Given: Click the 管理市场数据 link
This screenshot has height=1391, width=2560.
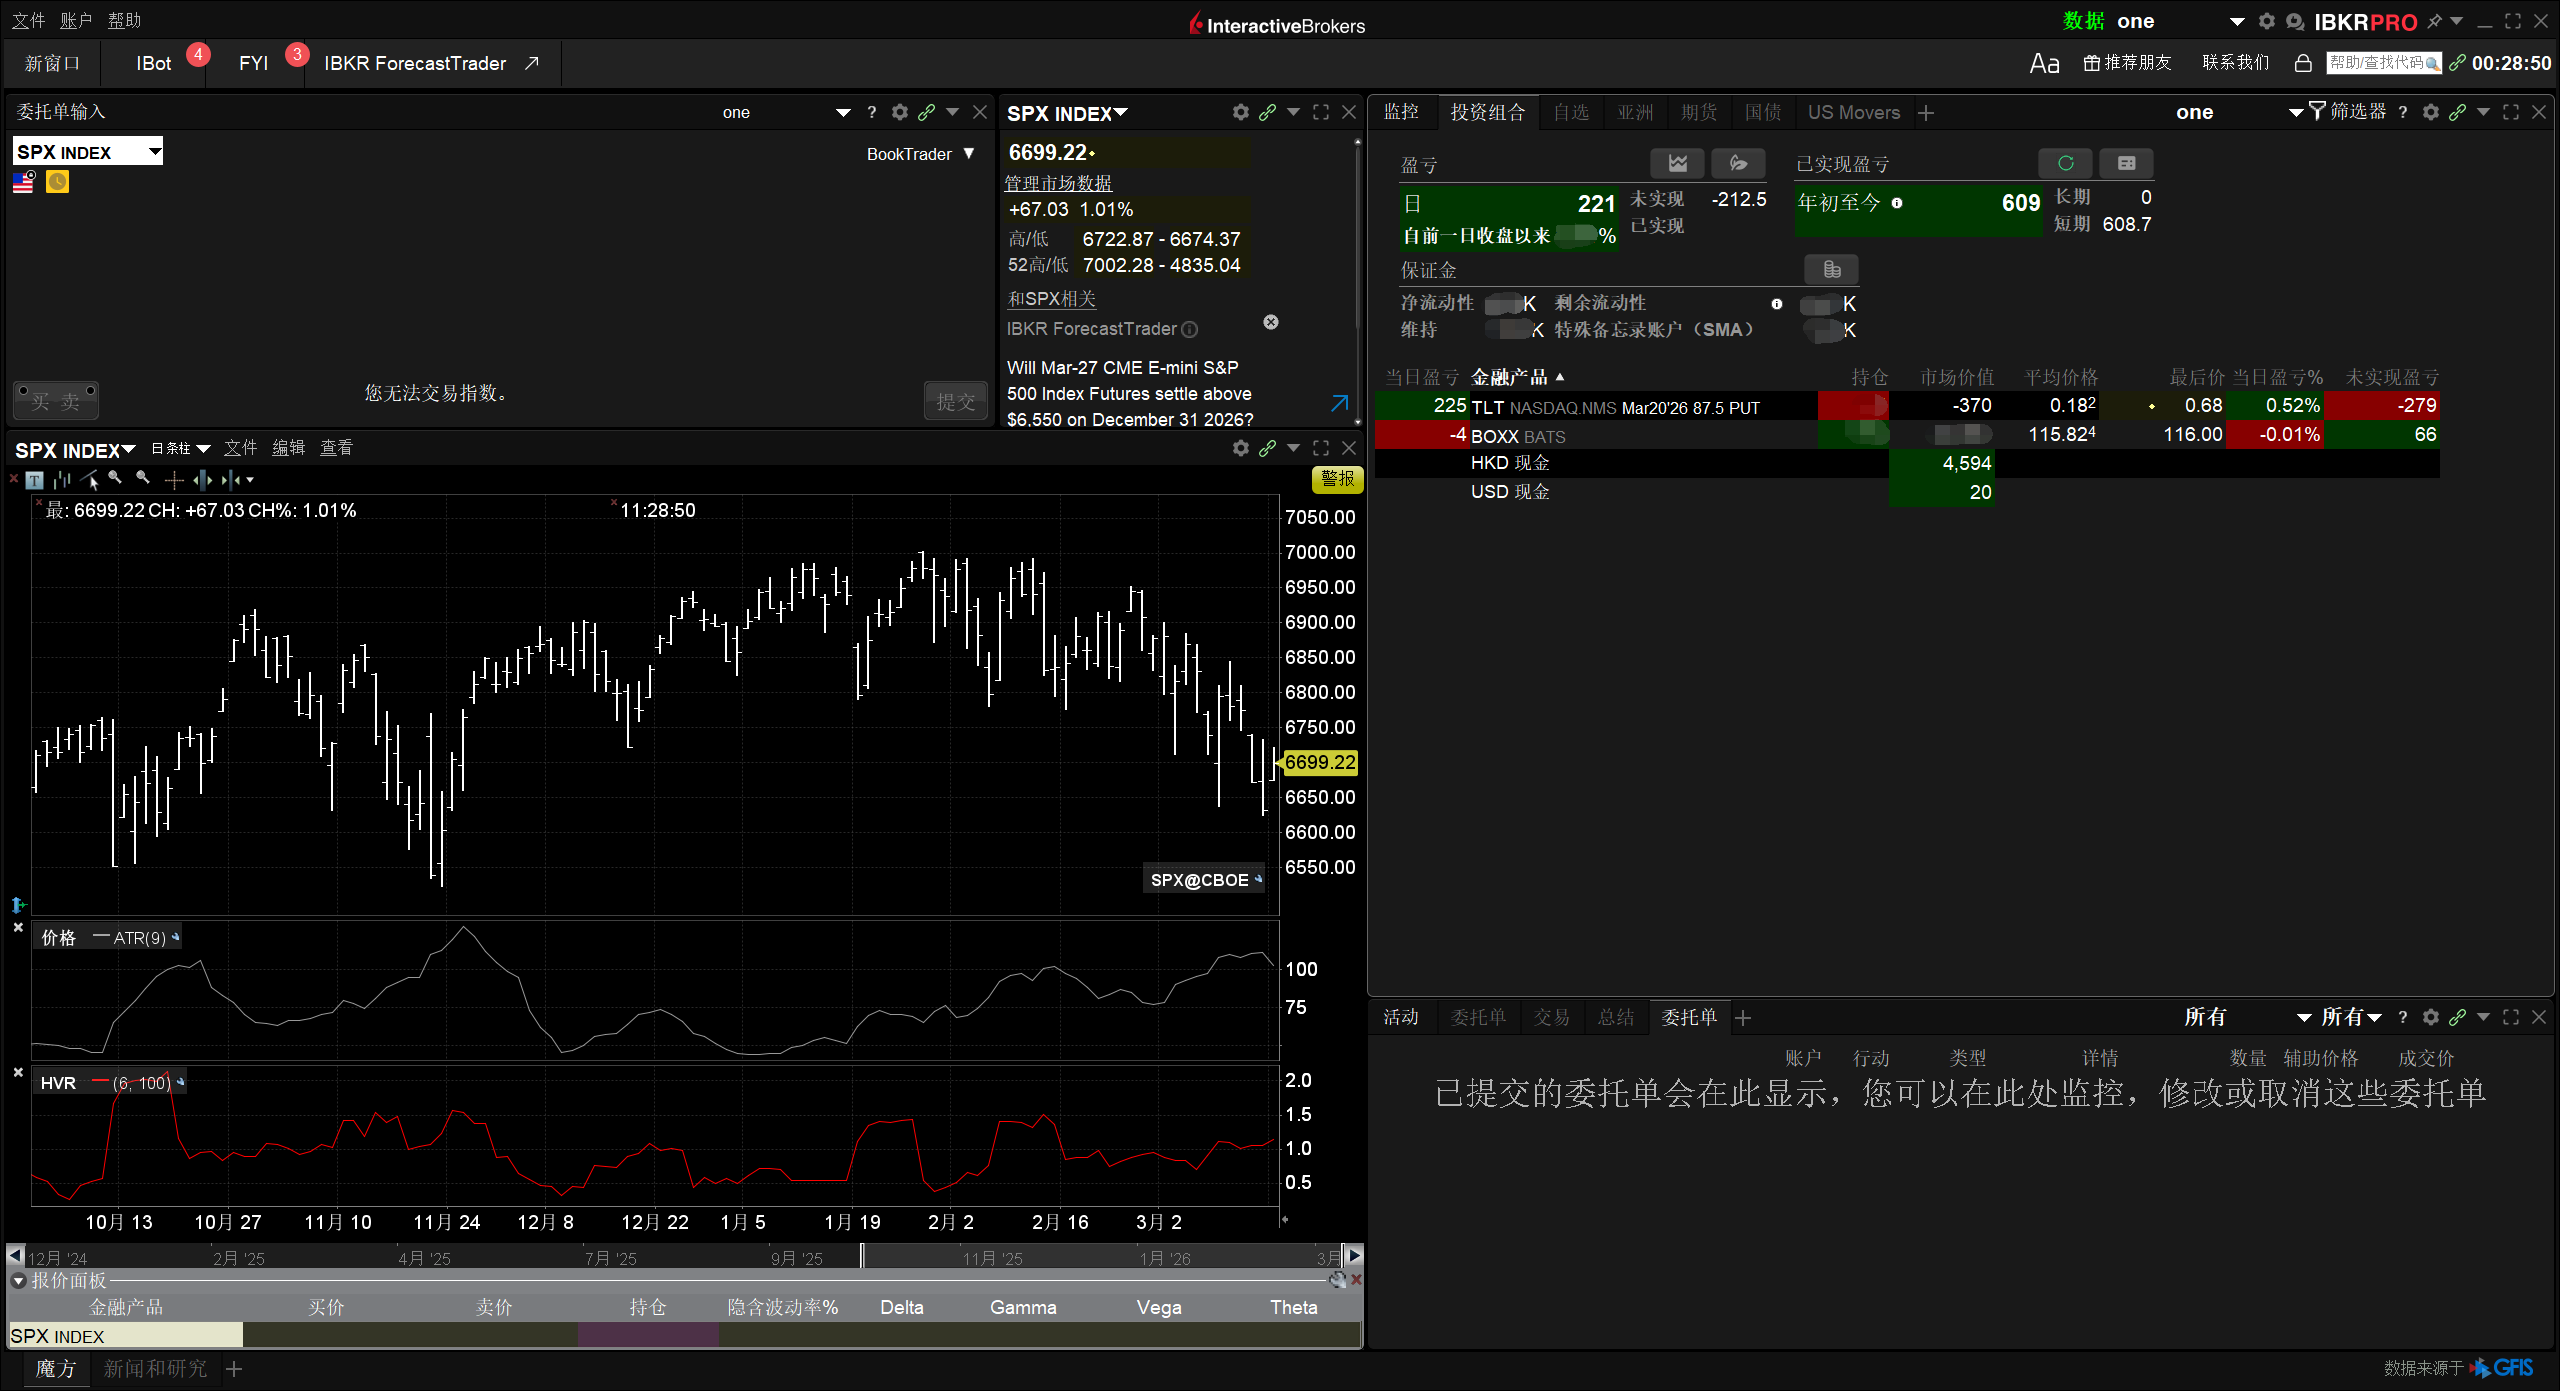Looking at the screenshot, I should [1058, 183].
